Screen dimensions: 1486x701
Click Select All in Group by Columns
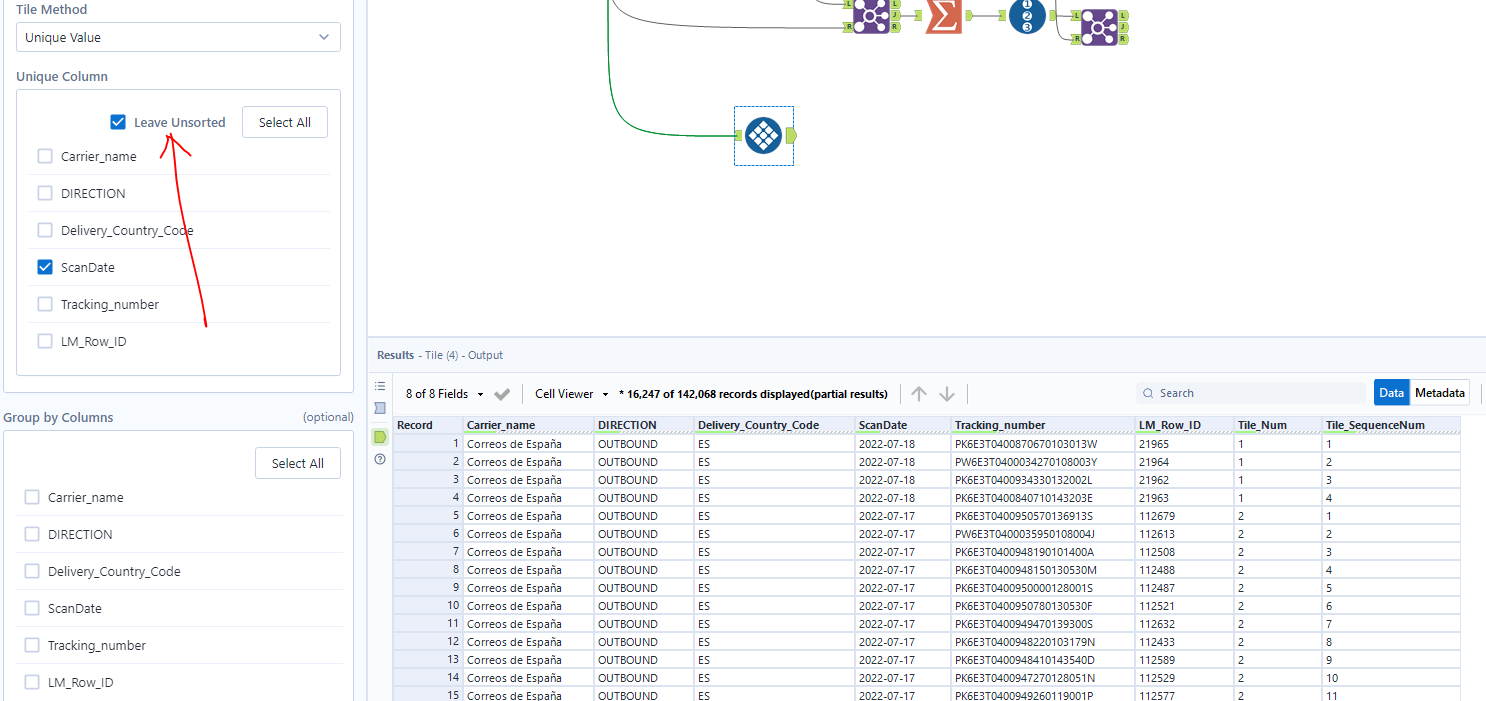coord(297,462)
